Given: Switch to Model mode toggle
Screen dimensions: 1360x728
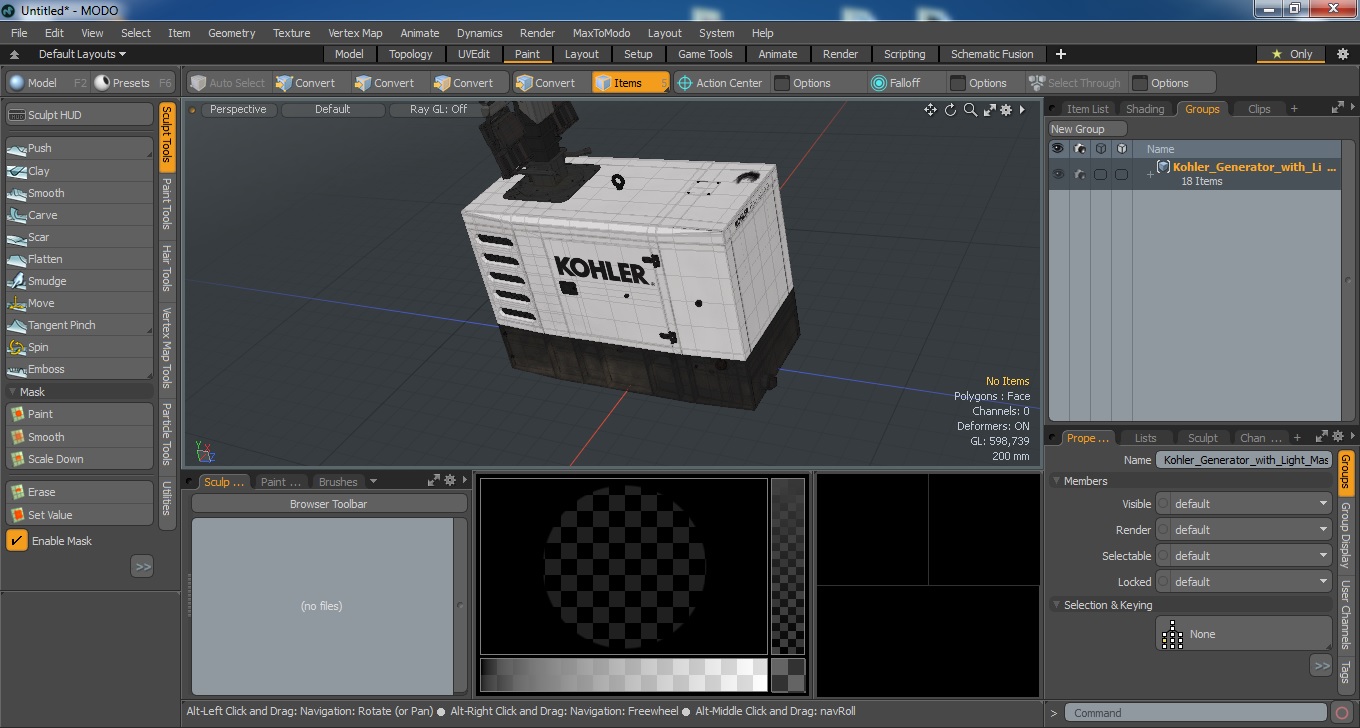Looking at the screenshot, I should click(x=47, y=83).
